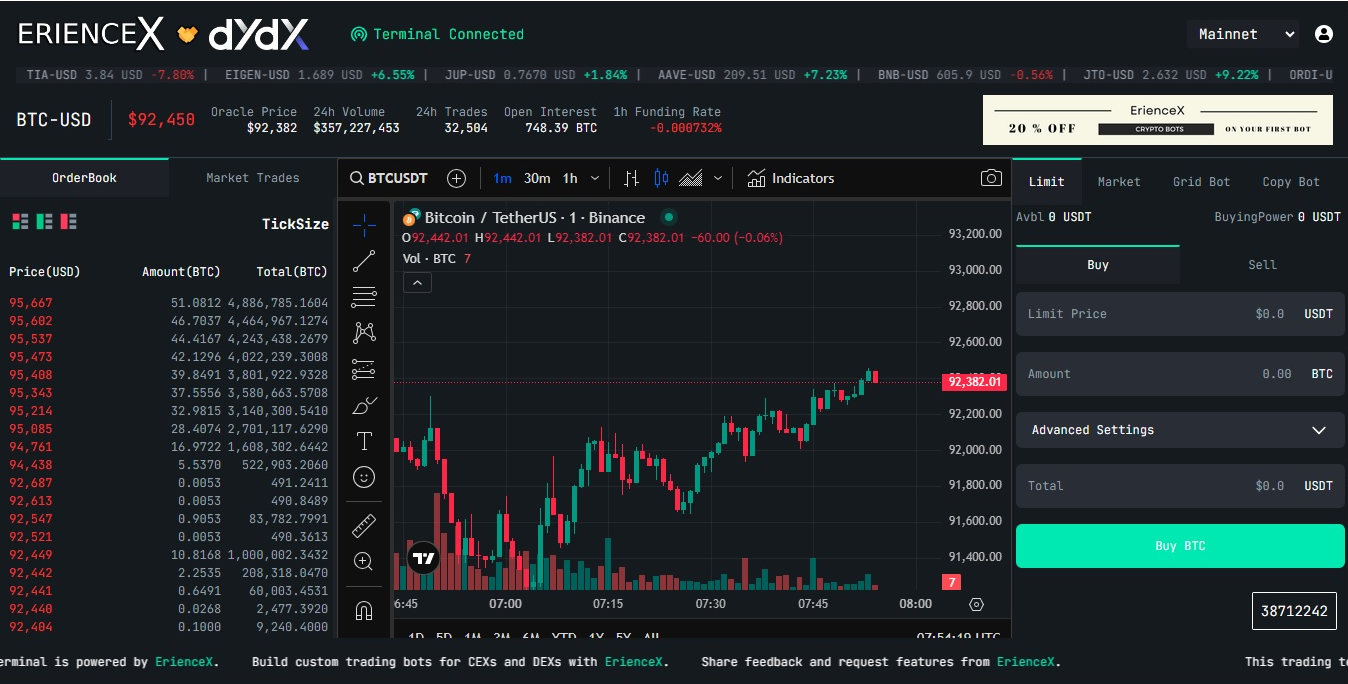Toggle the Magnet snapping tool
1348x684 pixels.
click(x=364, y=610)
